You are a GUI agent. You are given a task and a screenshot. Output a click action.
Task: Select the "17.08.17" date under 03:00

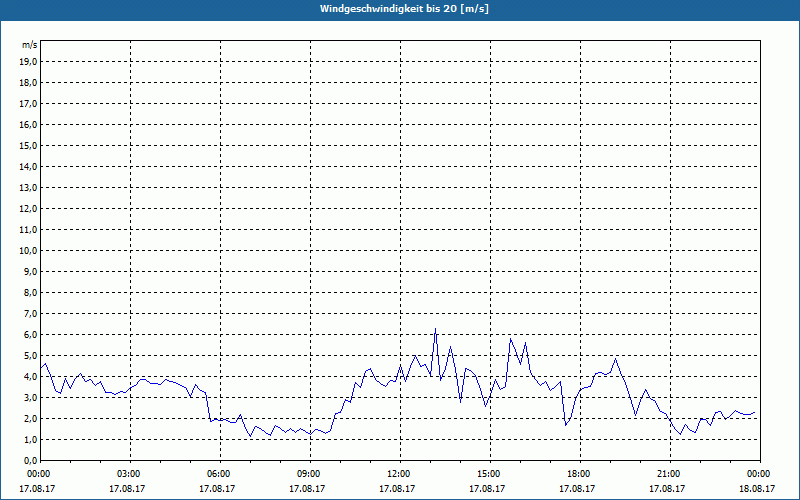pos(127,488)
